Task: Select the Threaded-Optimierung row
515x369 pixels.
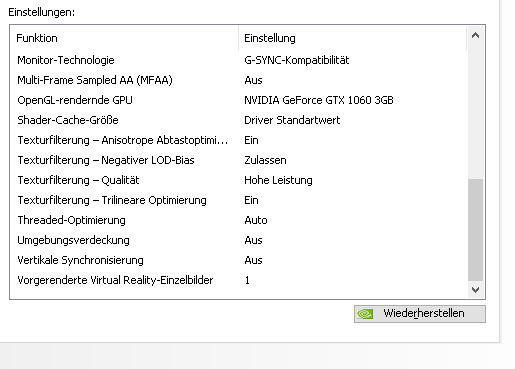Action: [239, 220]
